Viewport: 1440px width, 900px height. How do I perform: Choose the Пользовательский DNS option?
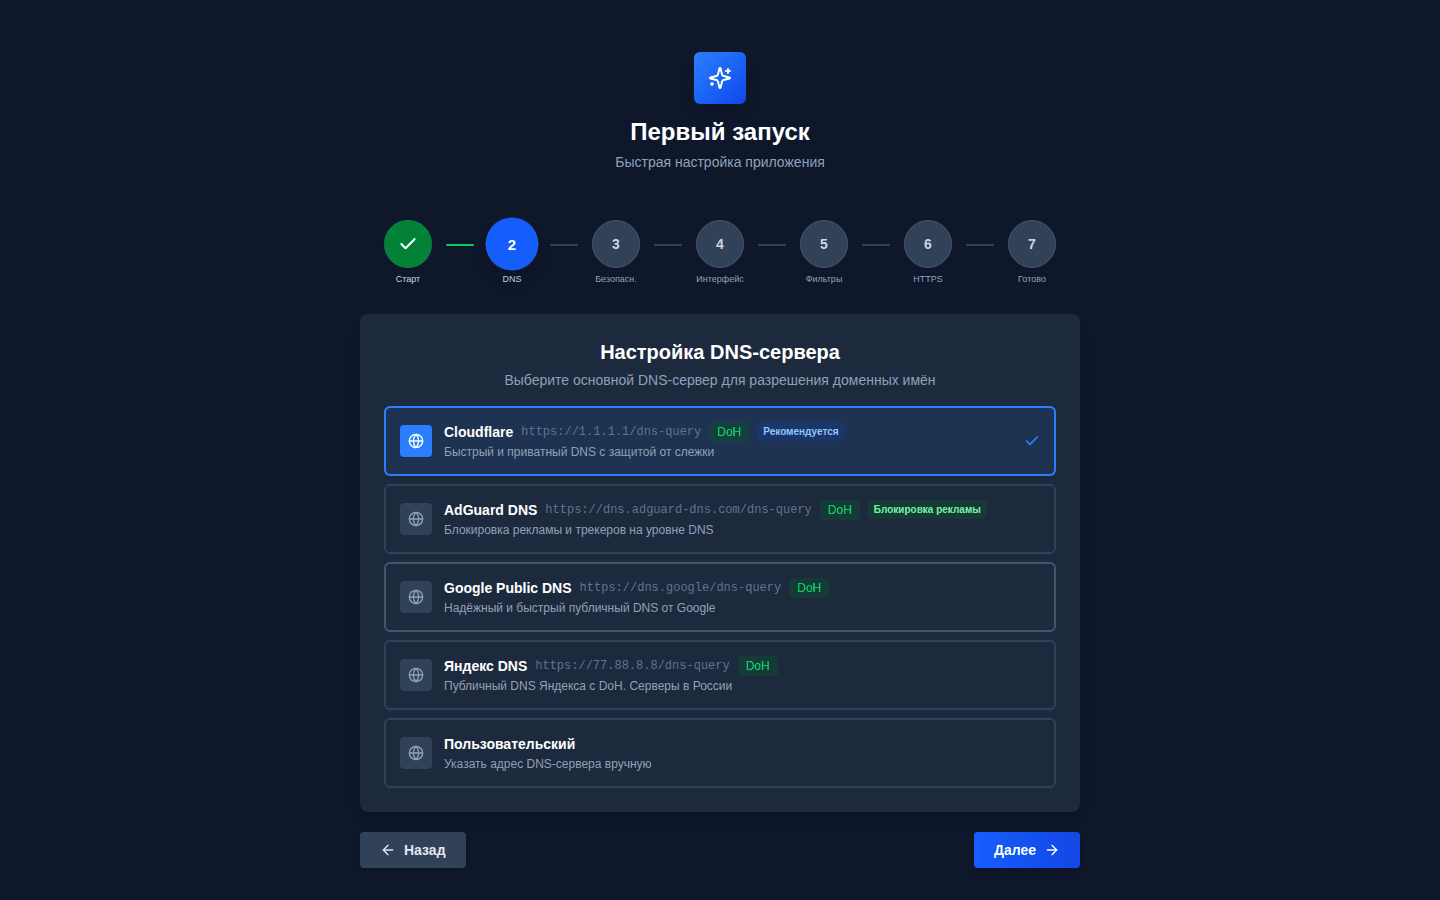720,753
